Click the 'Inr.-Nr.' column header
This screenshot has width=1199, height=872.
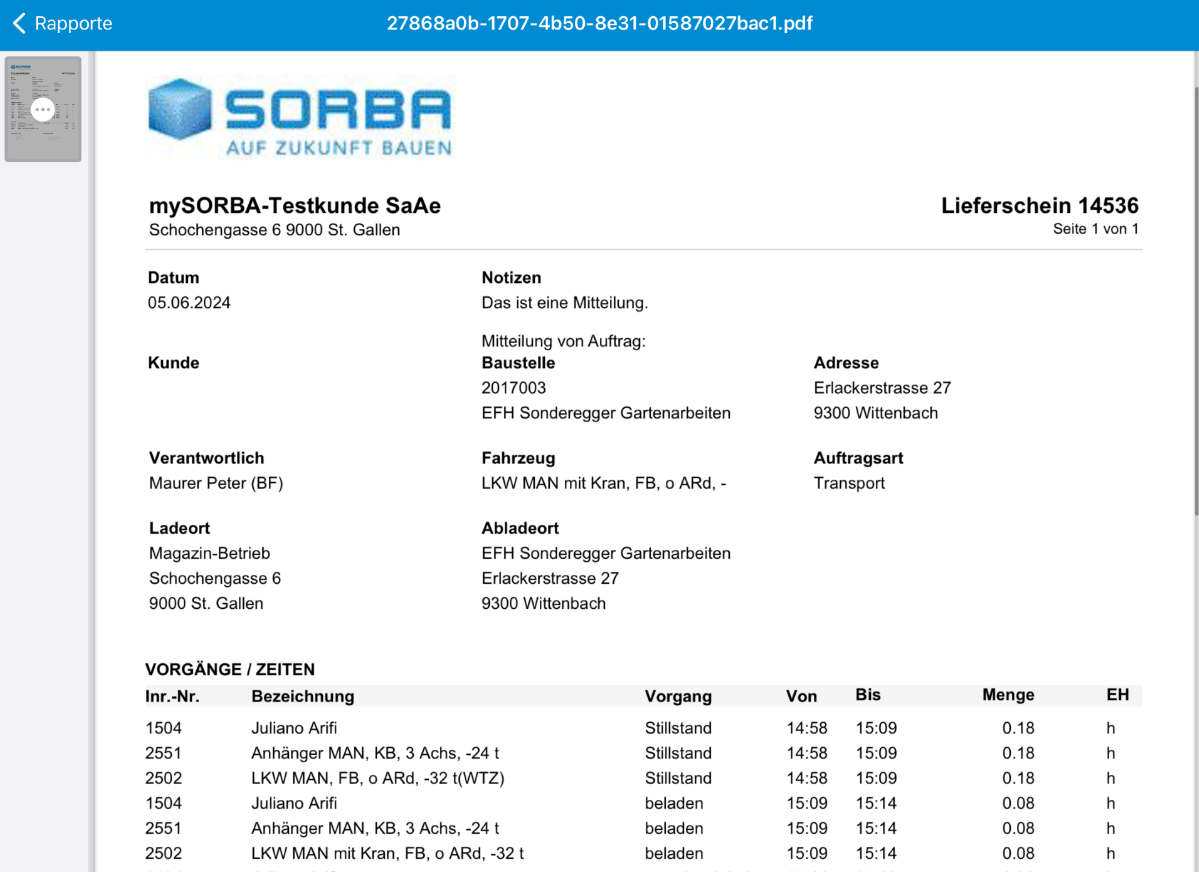coord(172,696)
